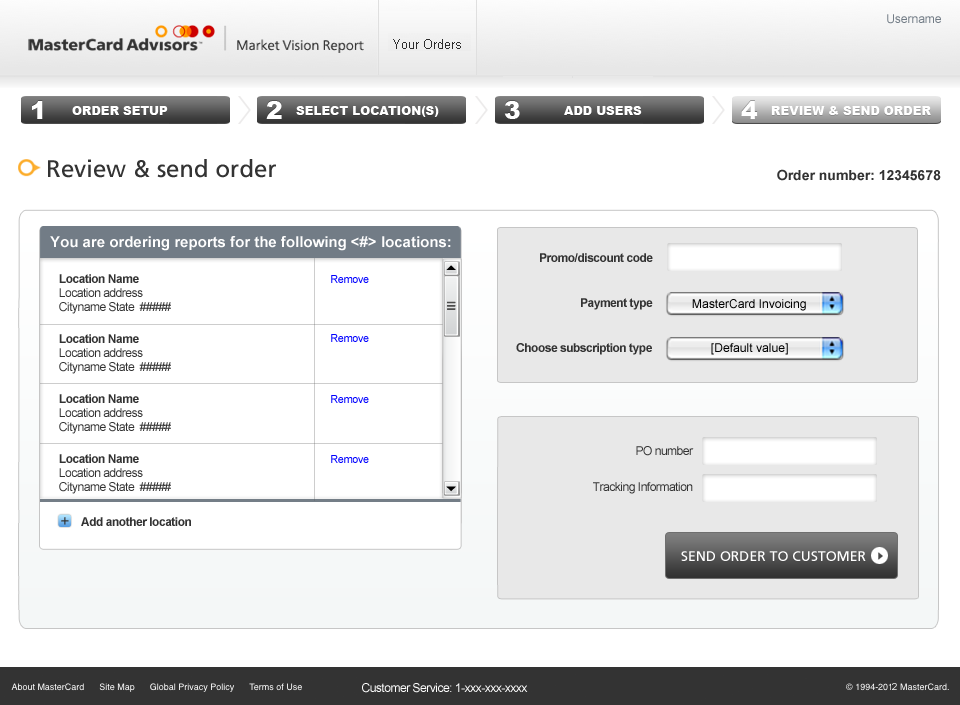Open Market Vision Report in header
This screenshot has height=705, width=960.
pos(300,45)
